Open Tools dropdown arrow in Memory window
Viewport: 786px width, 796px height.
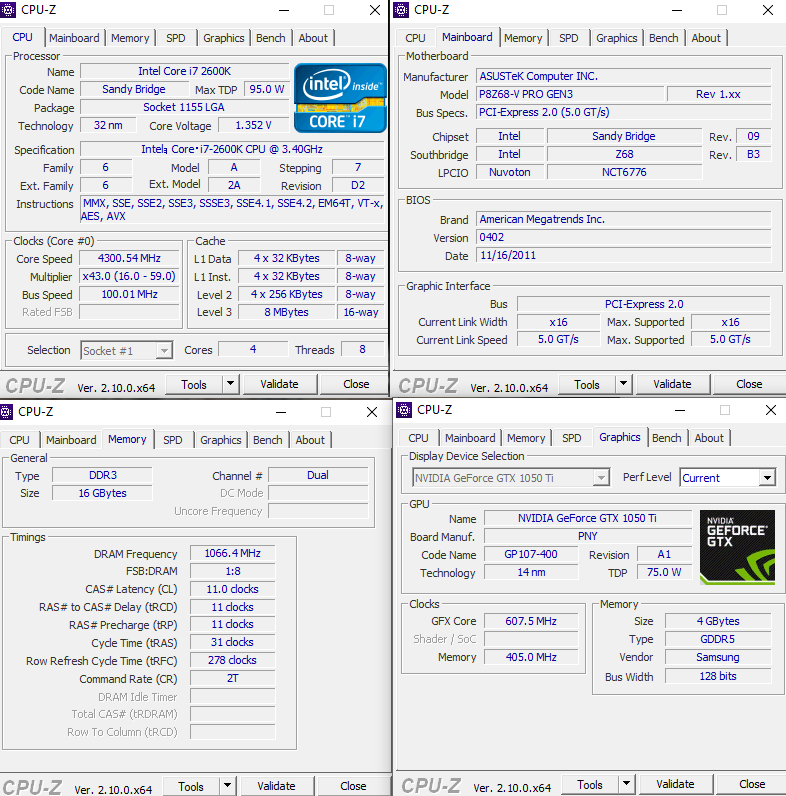coord(227,786)
